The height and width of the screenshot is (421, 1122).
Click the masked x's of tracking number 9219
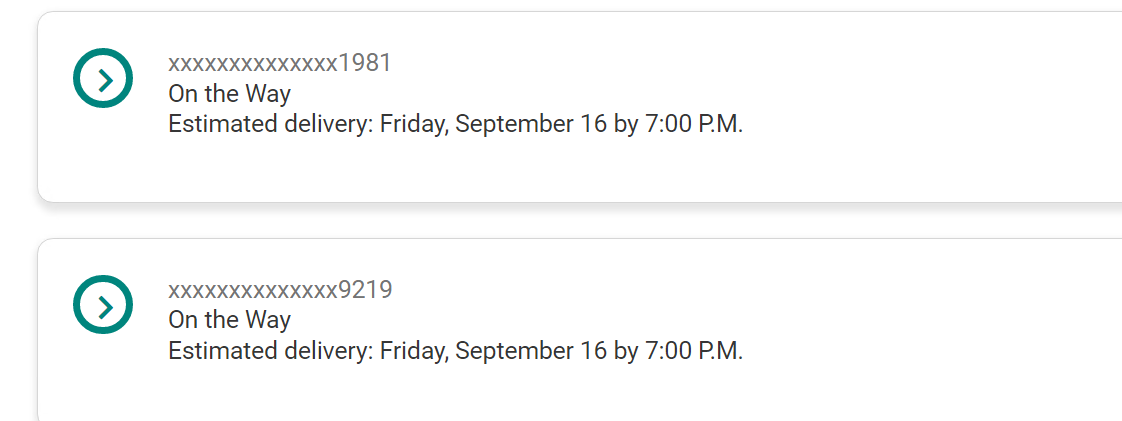pos(253,291)
